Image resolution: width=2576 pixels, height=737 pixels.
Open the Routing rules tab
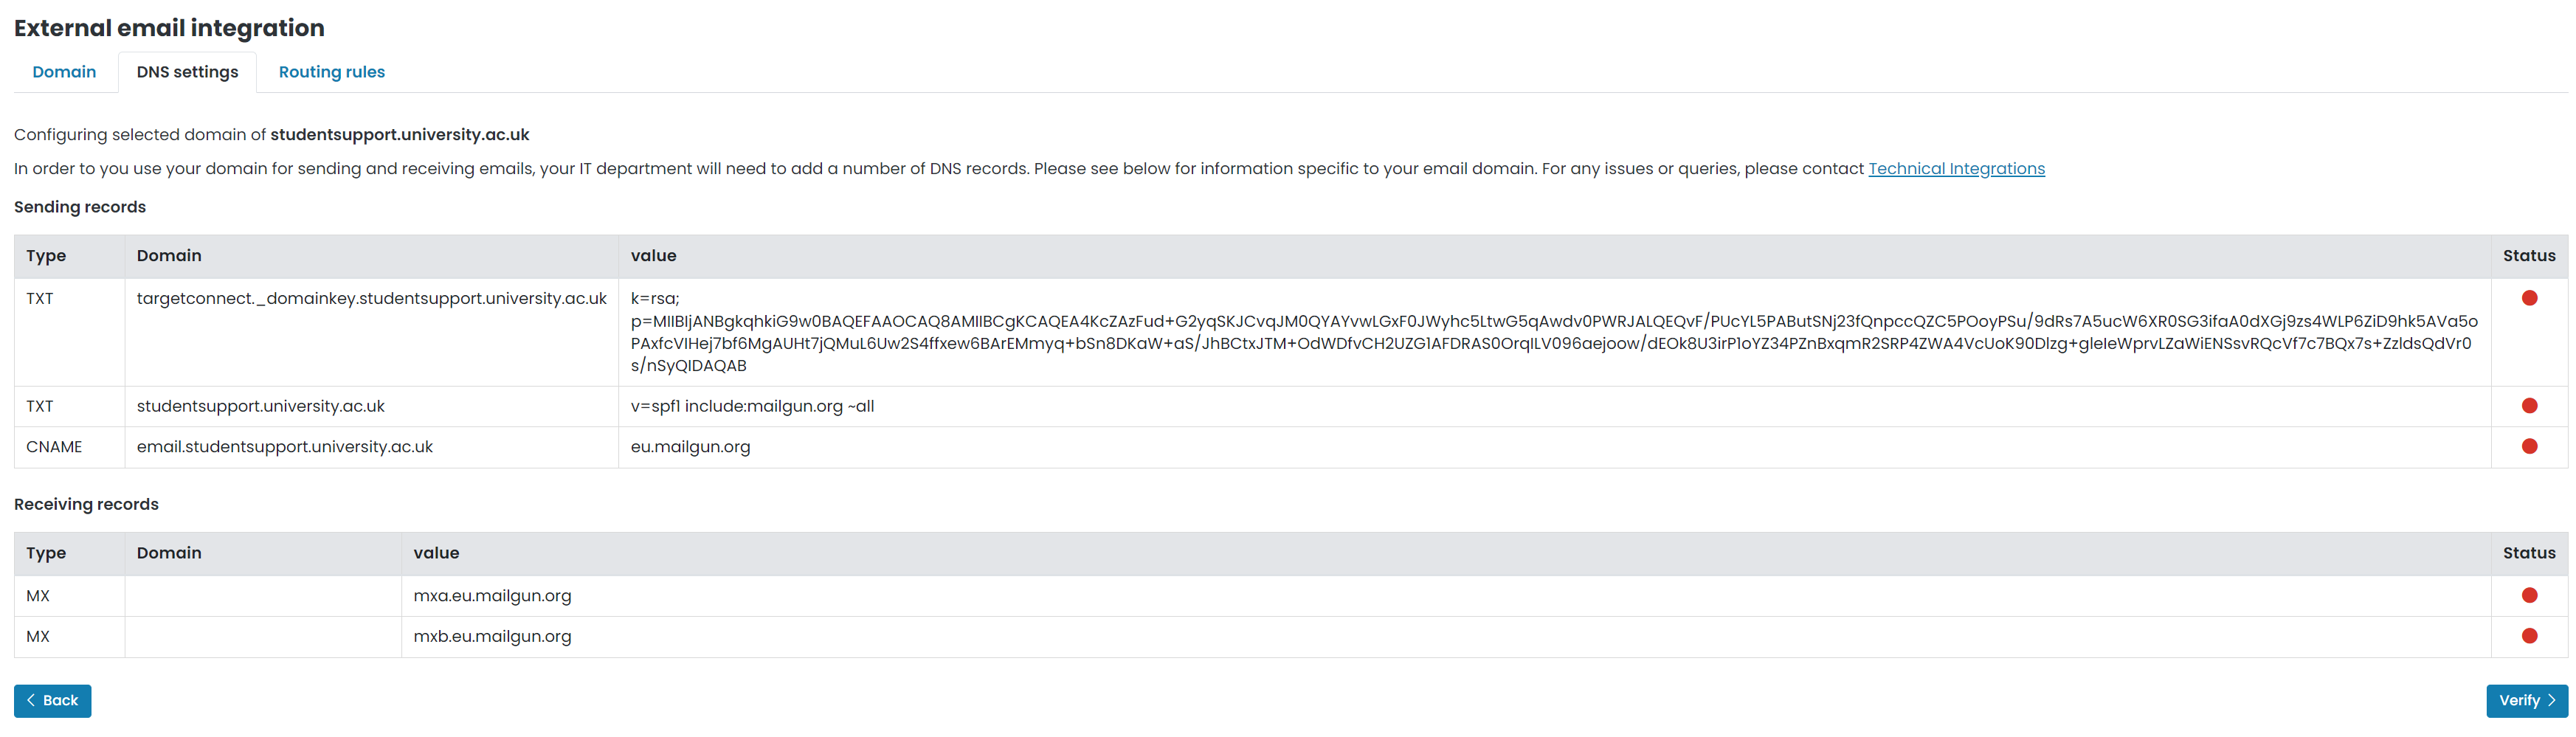coord(331,72)
